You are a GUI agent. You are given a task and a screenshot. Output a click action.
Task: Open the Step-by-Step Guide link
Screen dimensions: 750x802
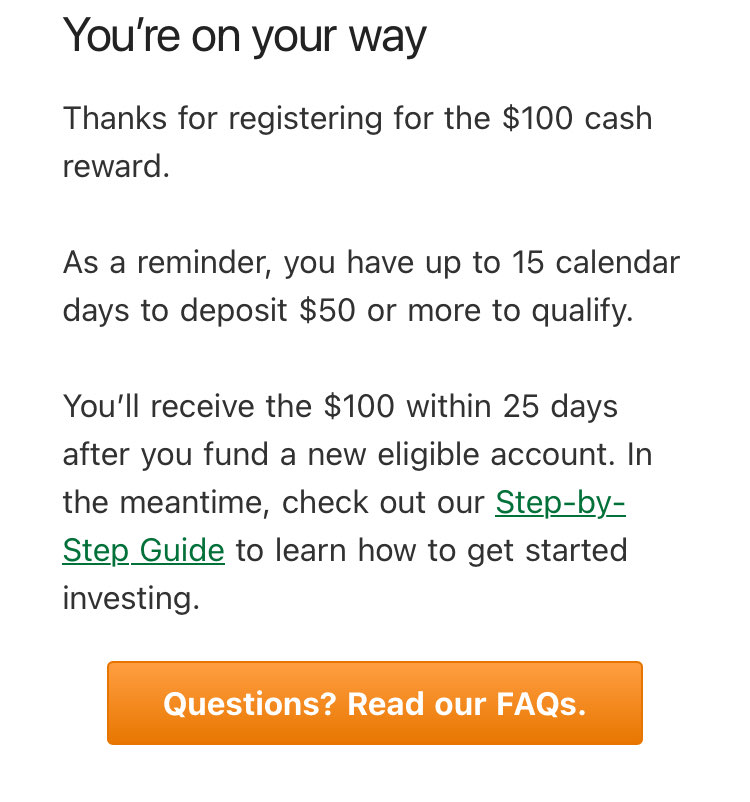coord(560,502)
